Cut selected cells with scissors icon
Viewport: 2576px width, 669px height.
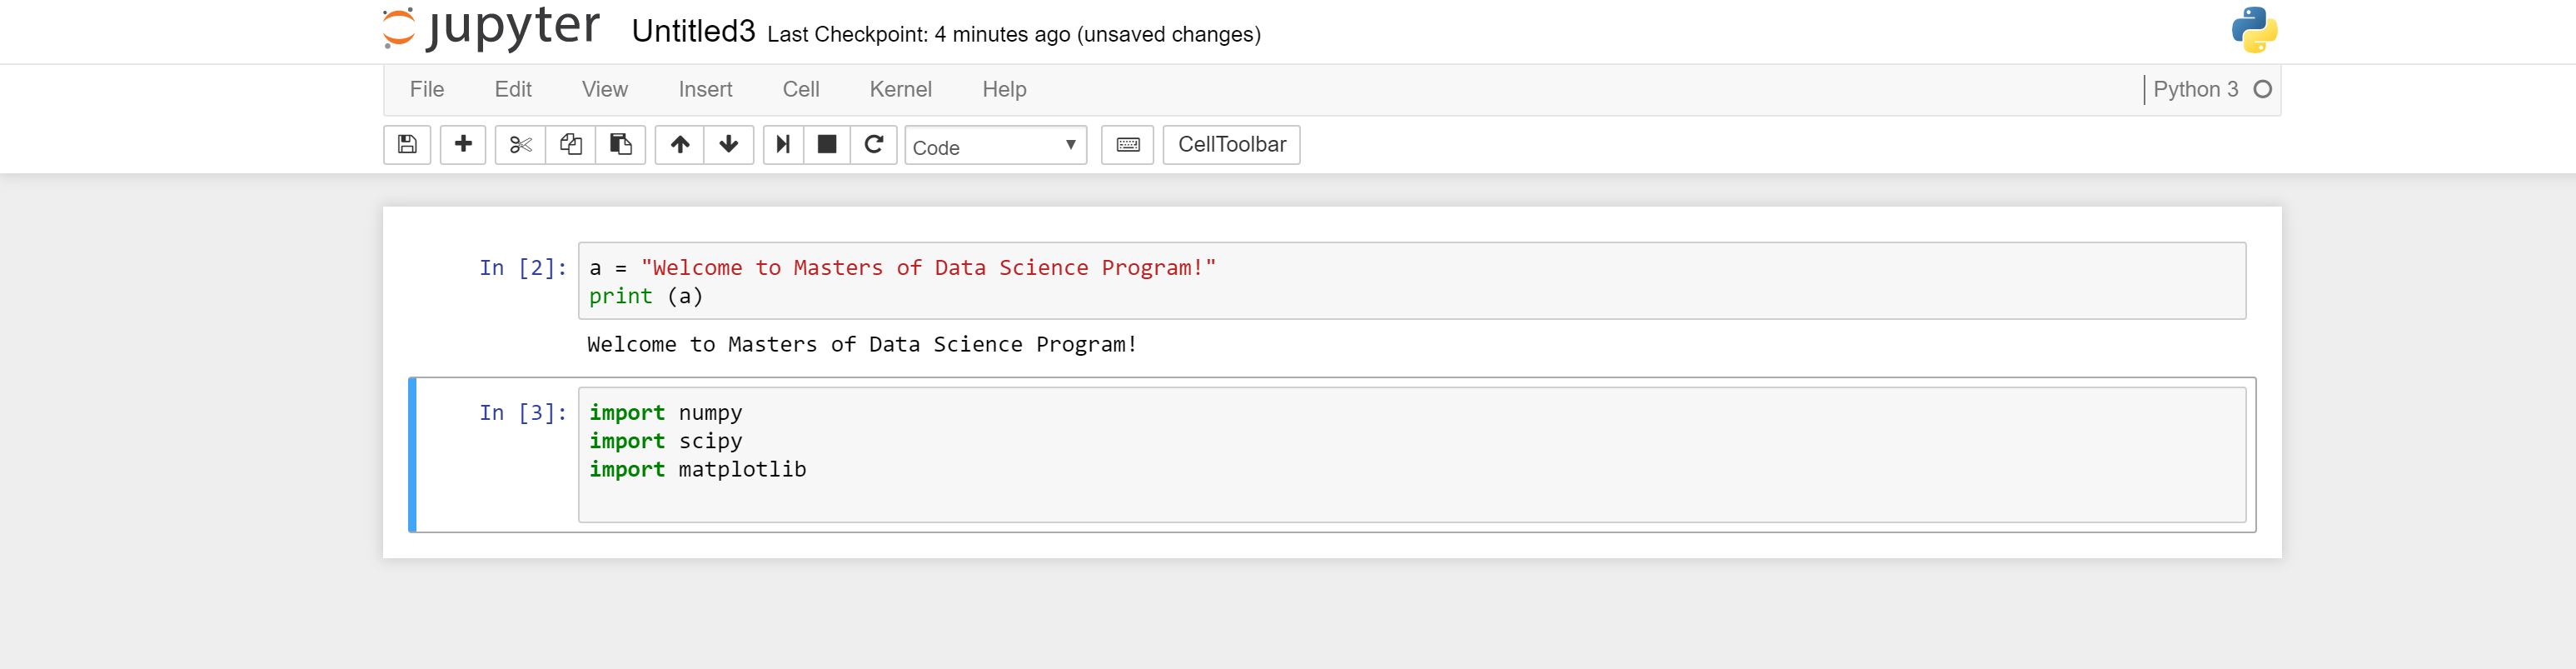click(x=520, y=145)
